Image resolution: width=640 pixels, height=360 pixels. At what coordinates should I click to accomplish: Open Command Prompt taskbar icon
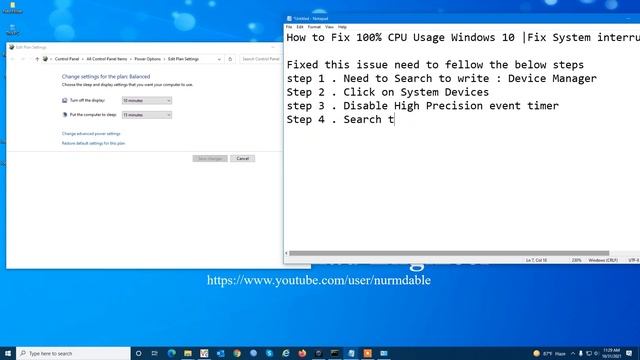pyautogui.click(x=335, y=353)
